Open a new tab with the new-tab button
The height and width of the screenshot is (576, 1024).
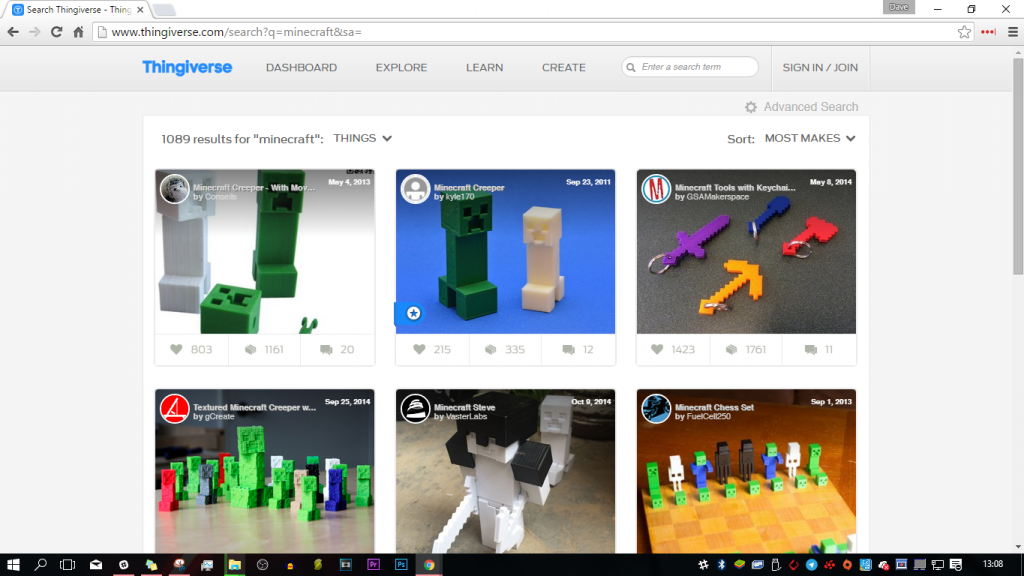(x=165, y=10)
